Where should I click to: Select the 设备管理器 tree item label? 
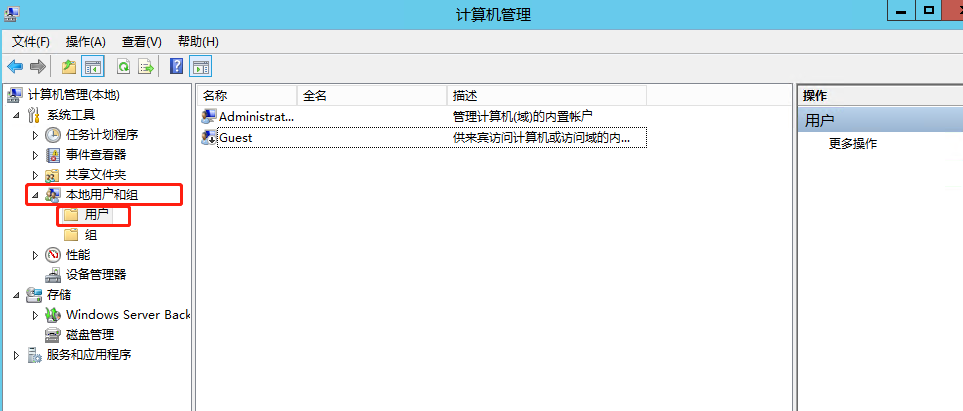point(96,275)
